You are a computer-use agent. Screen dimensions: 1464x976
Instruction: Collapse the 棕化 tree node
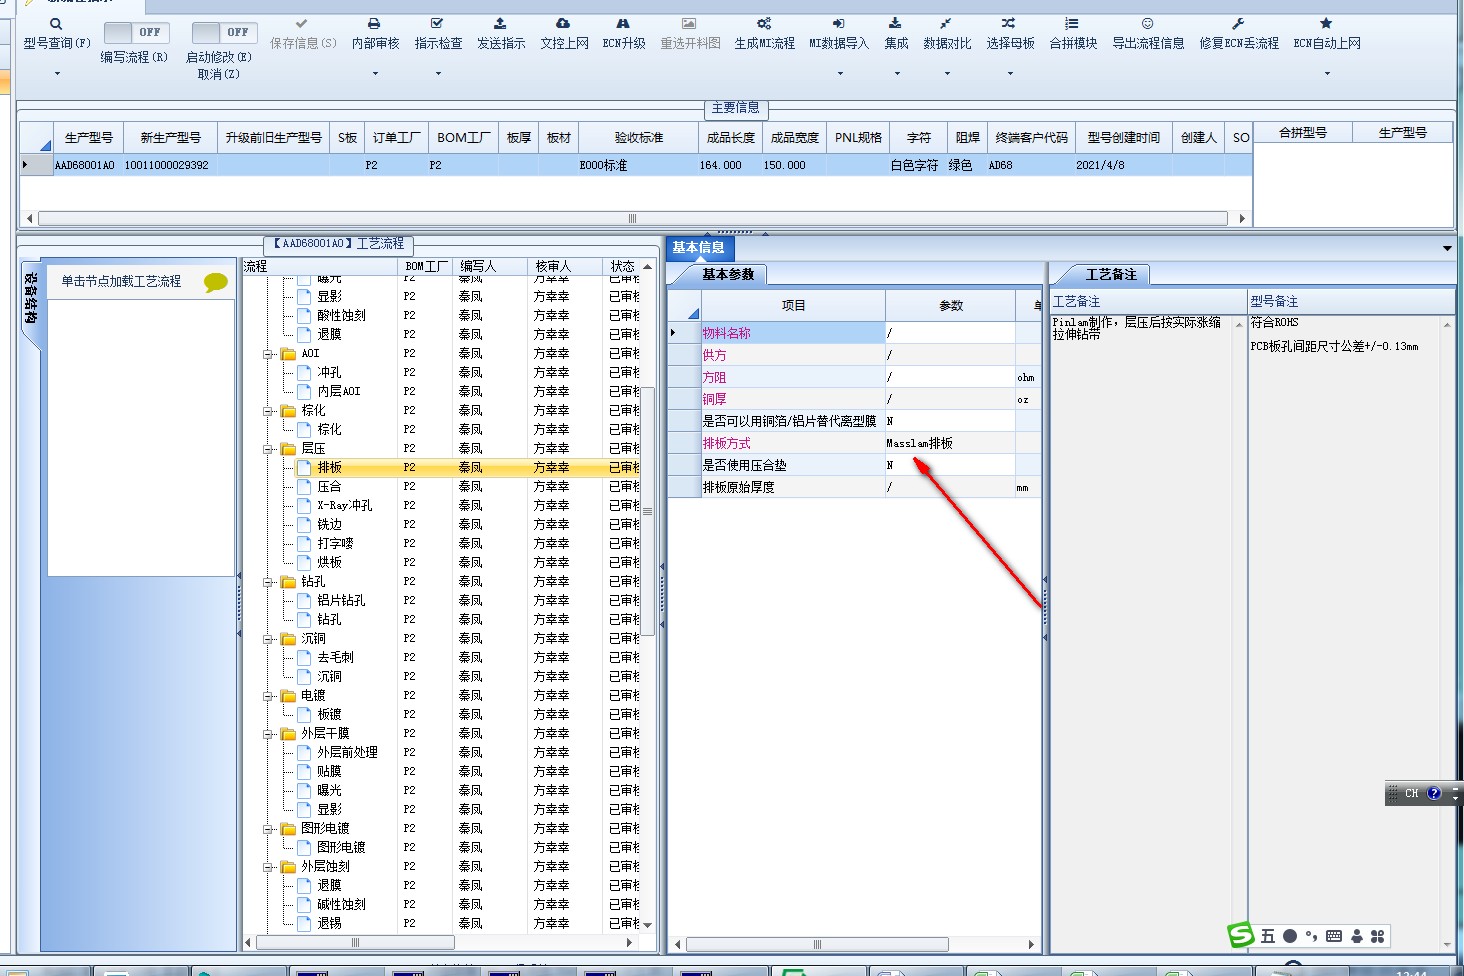(x=268, y=411)
